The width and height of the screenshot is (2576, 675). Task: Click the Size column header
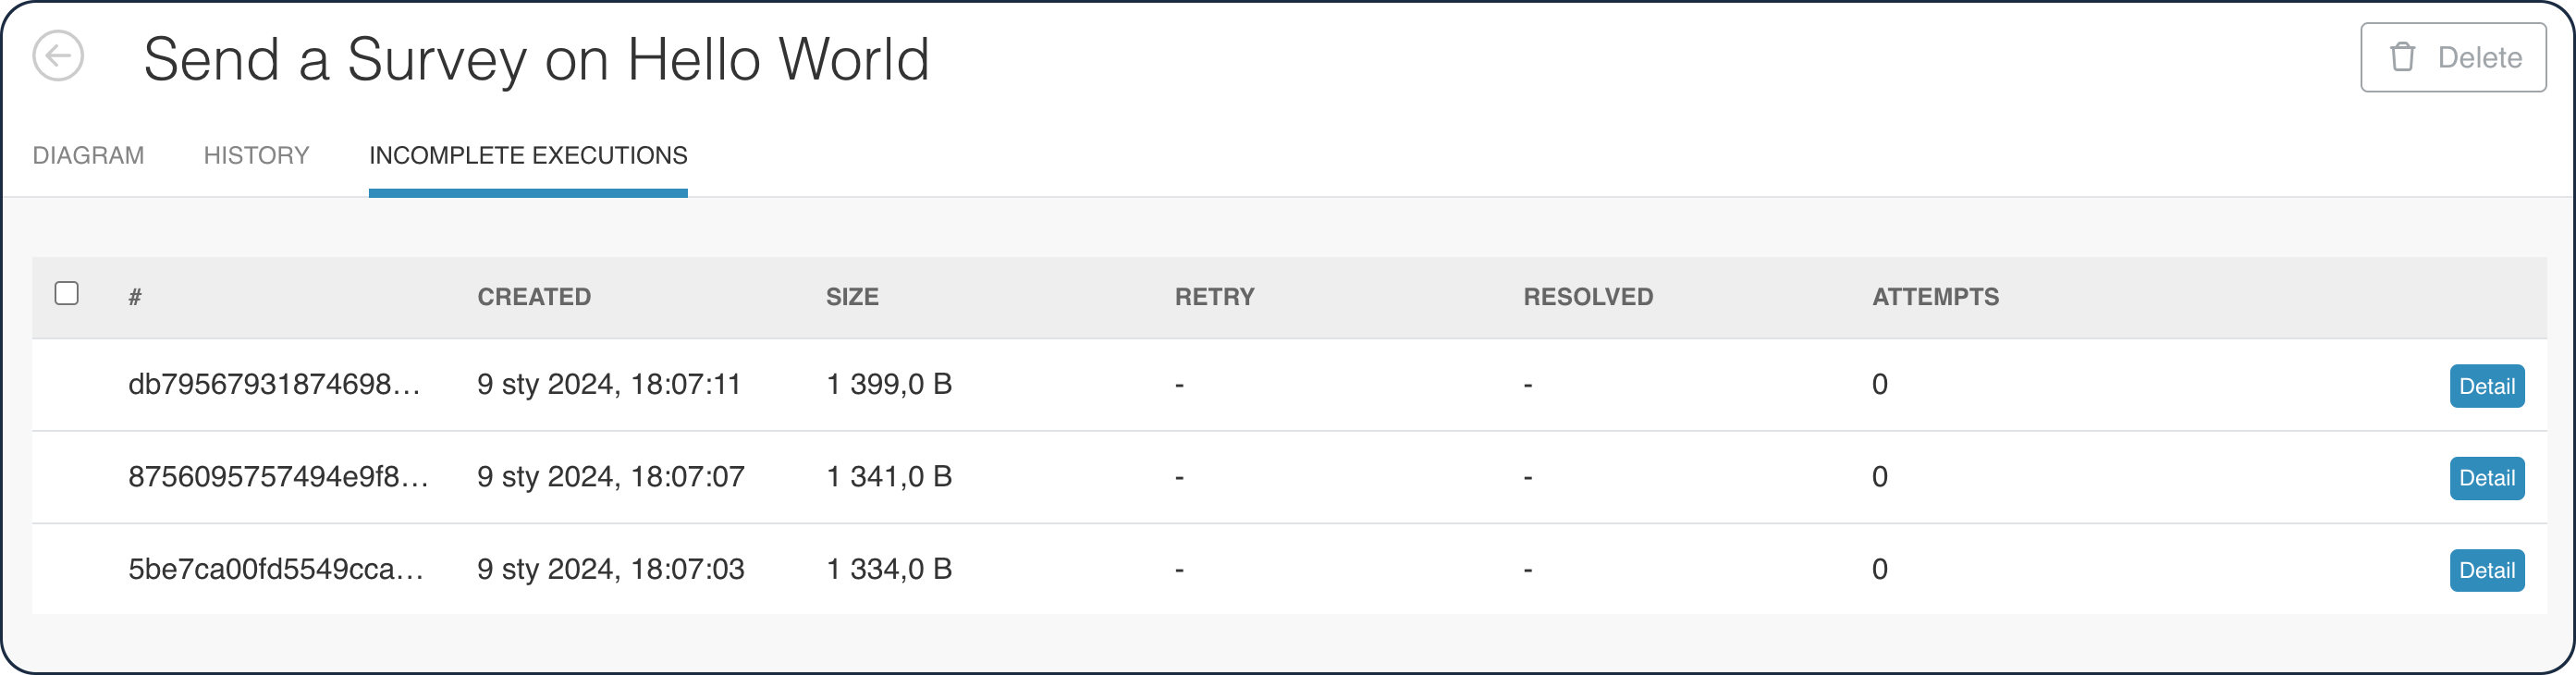coord(852,297)
